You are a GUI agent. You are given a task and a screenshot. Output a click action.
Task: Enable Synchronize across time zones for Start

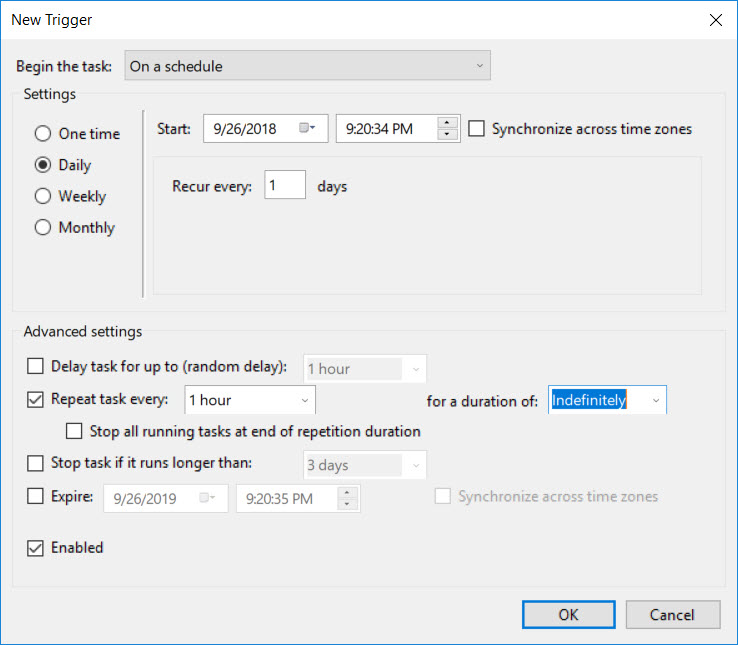pyautogui.click(x=477, y=129)
